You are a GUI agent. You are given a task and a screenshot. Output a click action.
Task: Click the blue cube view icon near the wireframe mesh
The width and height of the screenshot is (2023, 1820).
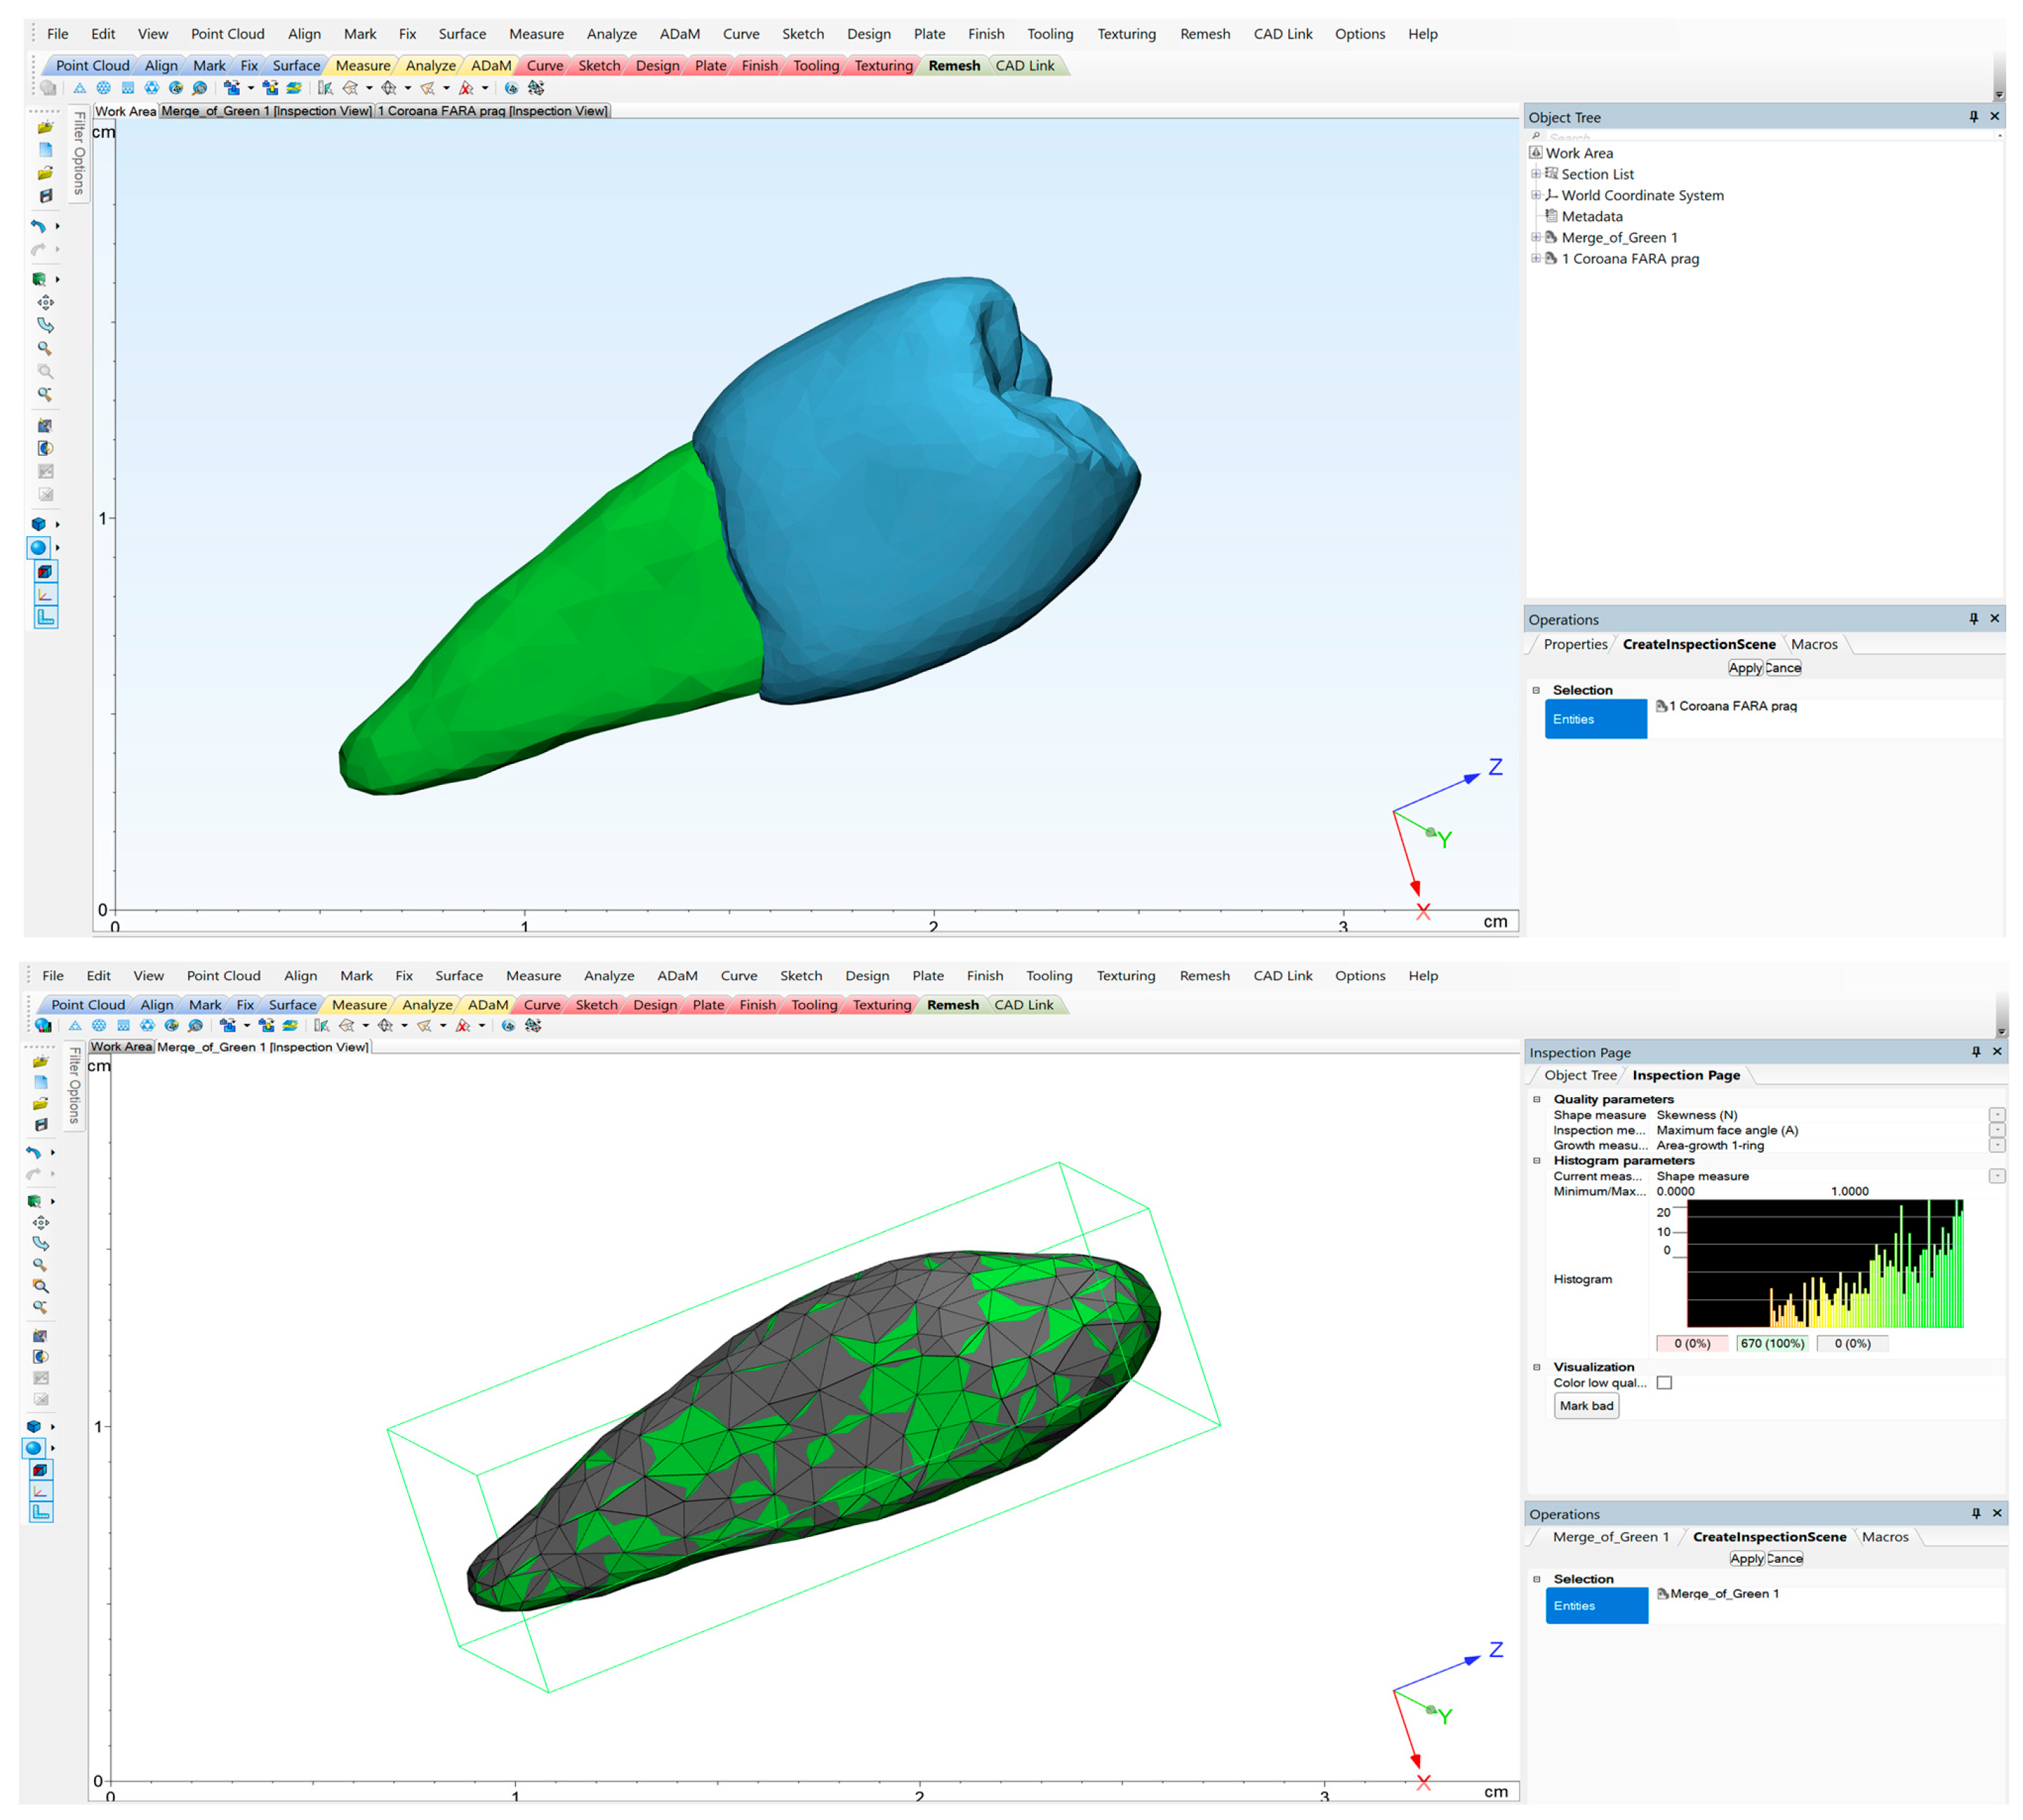click(34, 1427)
